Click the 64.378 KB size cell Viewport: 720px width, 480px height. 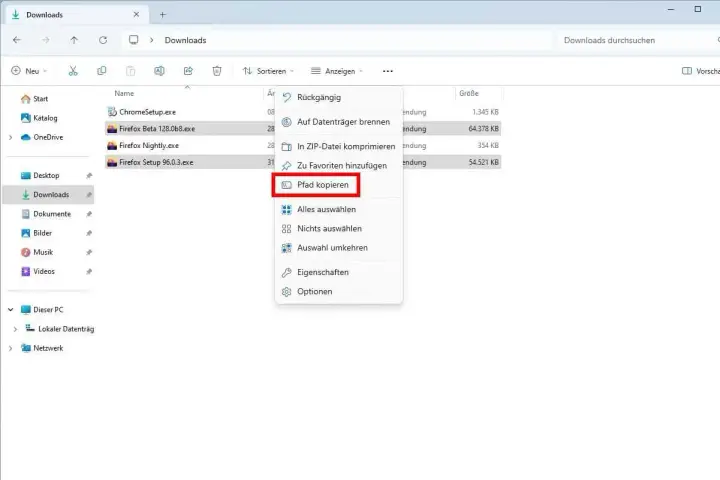click(483, 129)
